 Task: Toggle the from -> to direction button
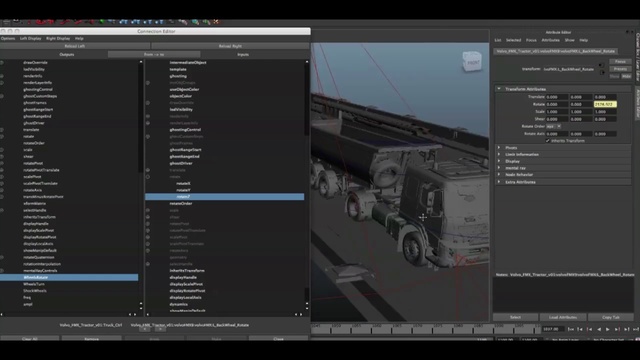point(154,54)
